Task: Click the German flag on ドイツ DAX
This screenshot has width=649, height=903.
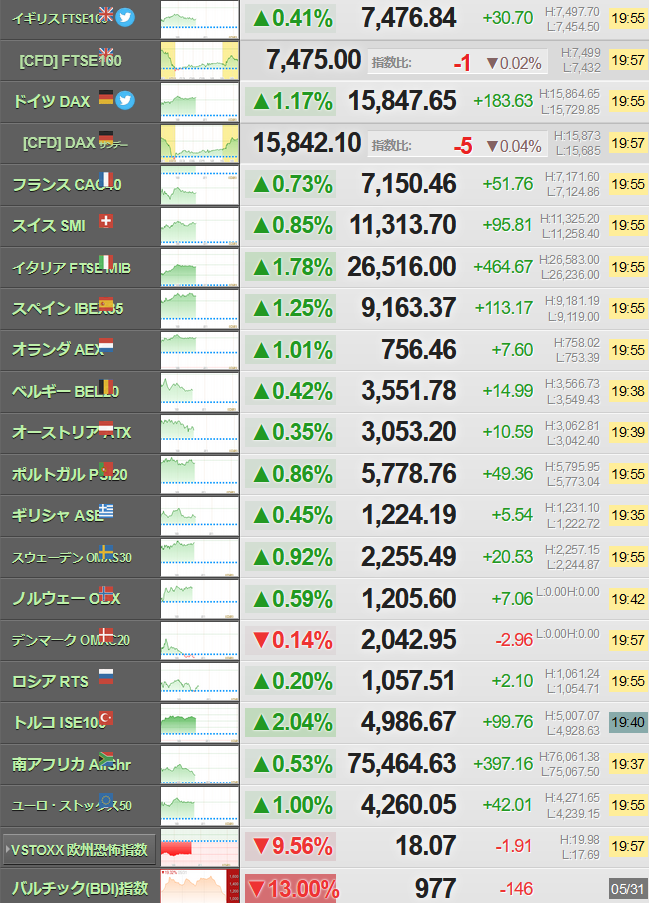Action: [106, 97]
